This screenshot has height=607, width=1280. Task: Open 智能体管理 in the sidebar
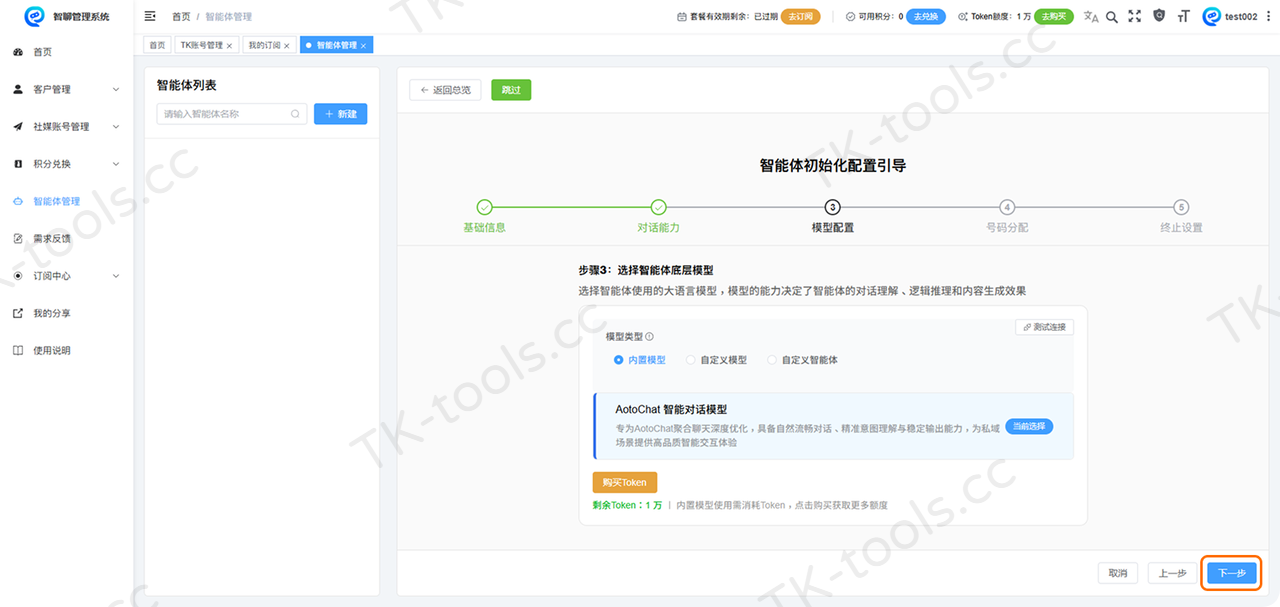pos(66,201)
